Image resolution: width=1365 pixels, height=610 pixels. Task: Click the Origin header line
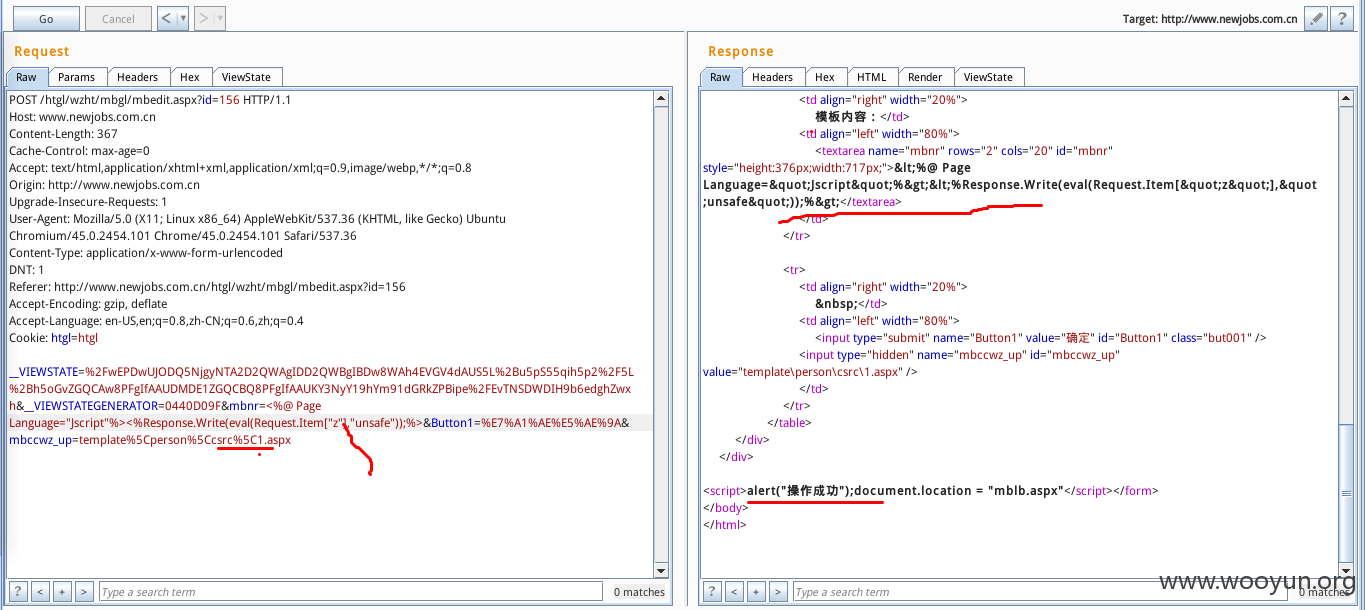pos(104,185)
